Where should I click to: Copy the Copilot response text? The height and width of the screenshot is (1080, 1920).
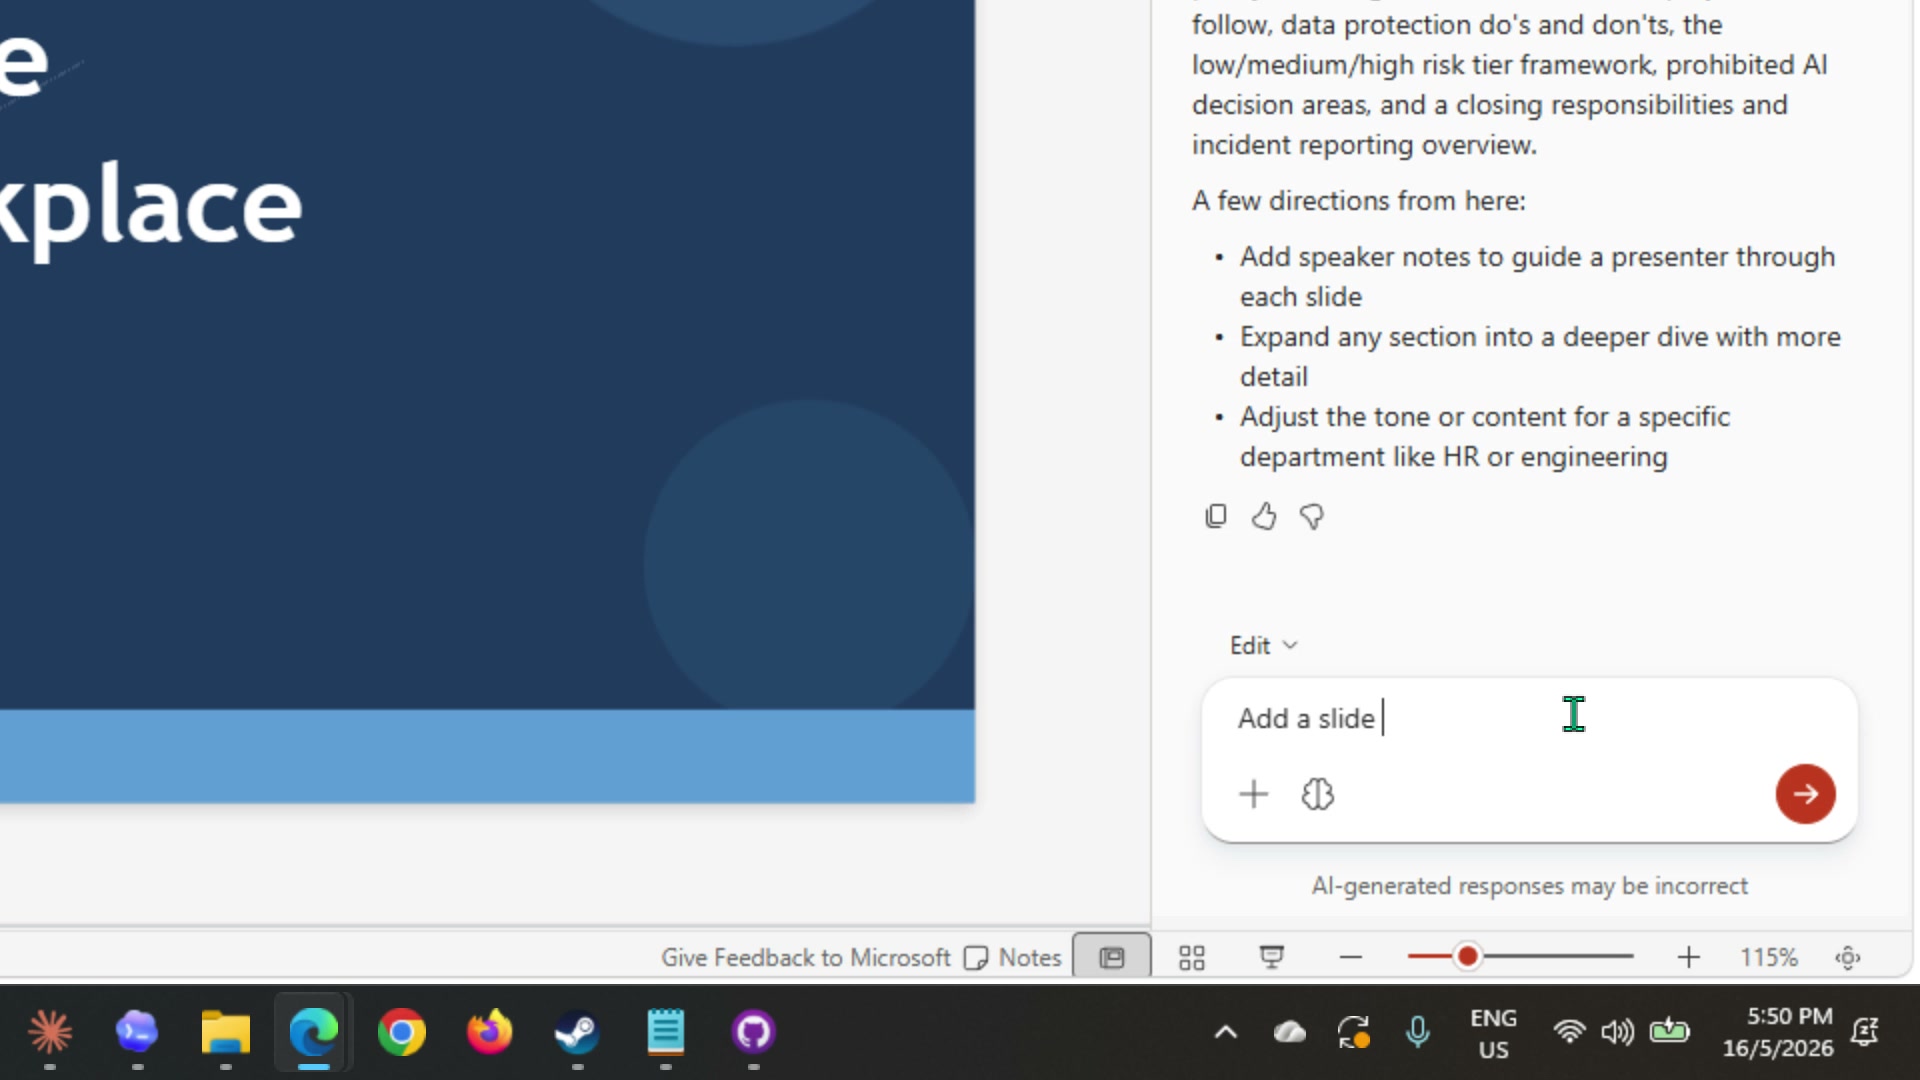[1216, 516]
